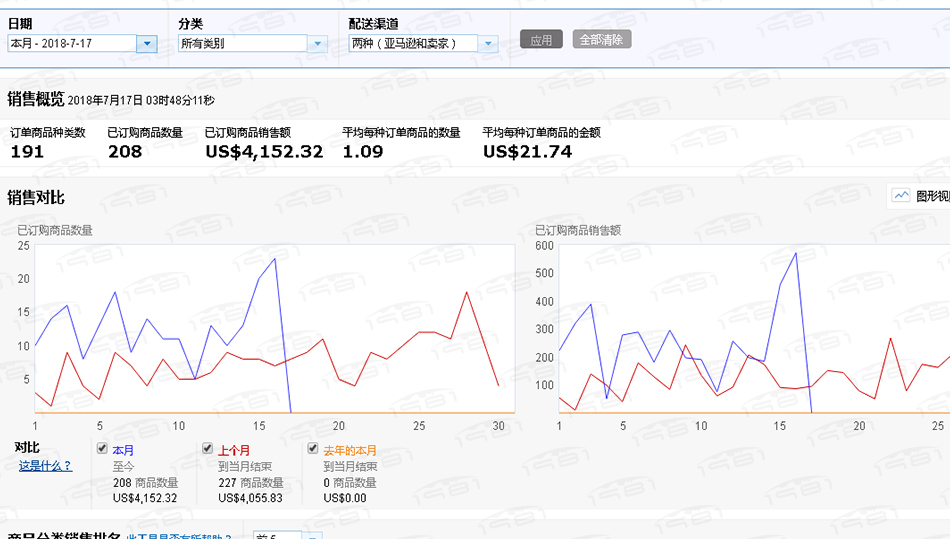Click the blue line peak in 已订购商品数量 chart
This screenshot has width=950, height=539.
[274, 259]
